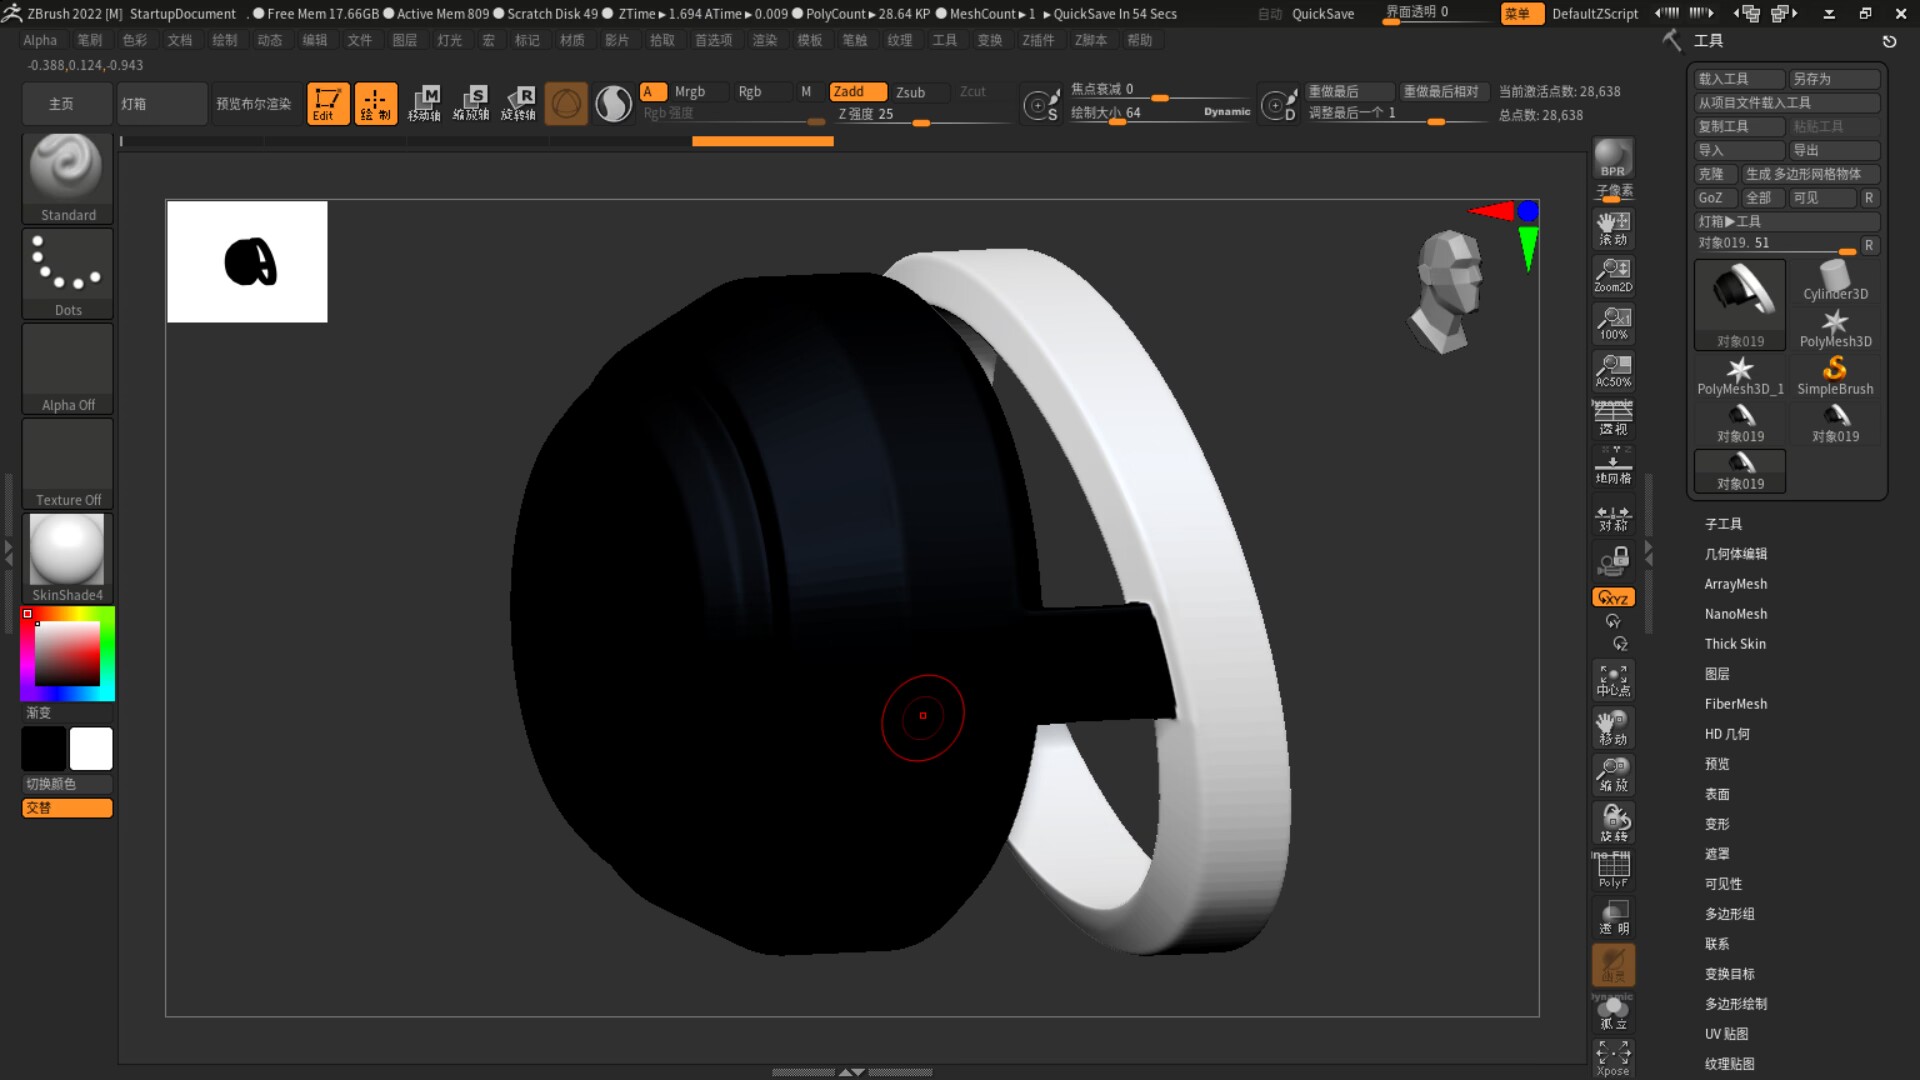This screenshot has height=1080, width=1920.
Task: Enable the Zsub mode
Action: tap(910, 91)
